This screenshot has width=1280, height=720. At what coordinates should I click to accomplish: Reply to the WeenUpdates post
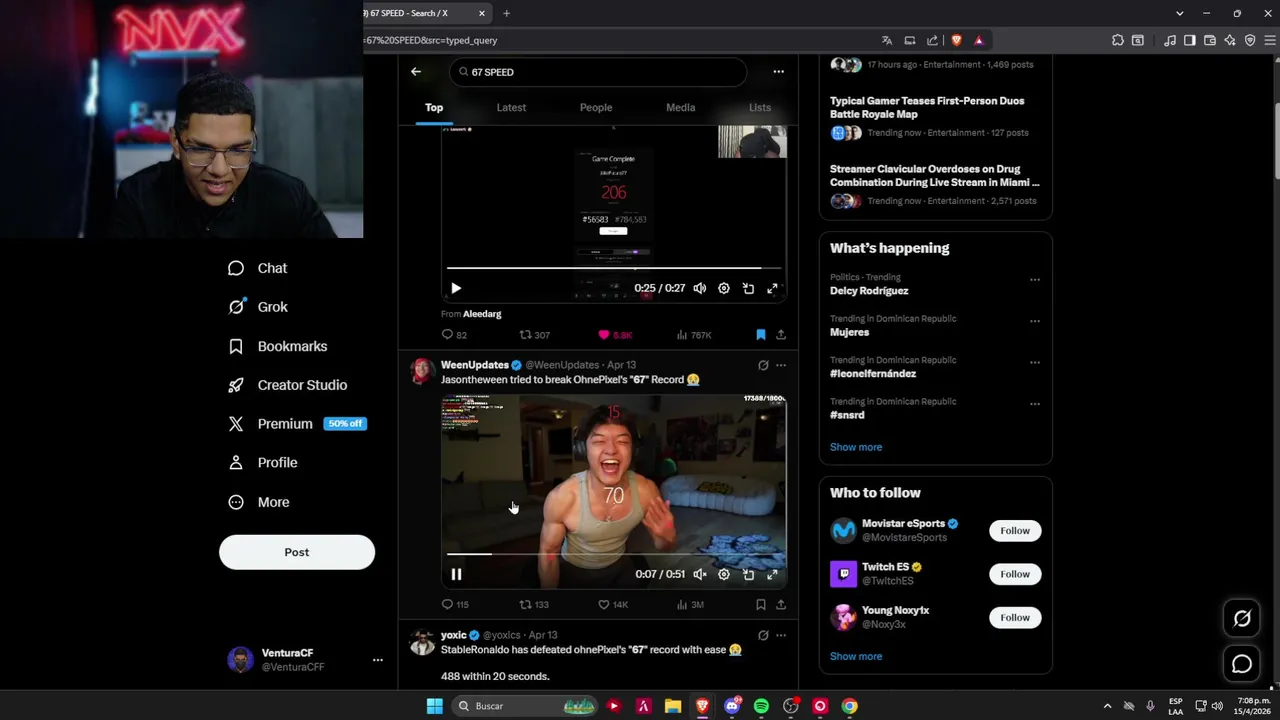(x=455, y=605)
